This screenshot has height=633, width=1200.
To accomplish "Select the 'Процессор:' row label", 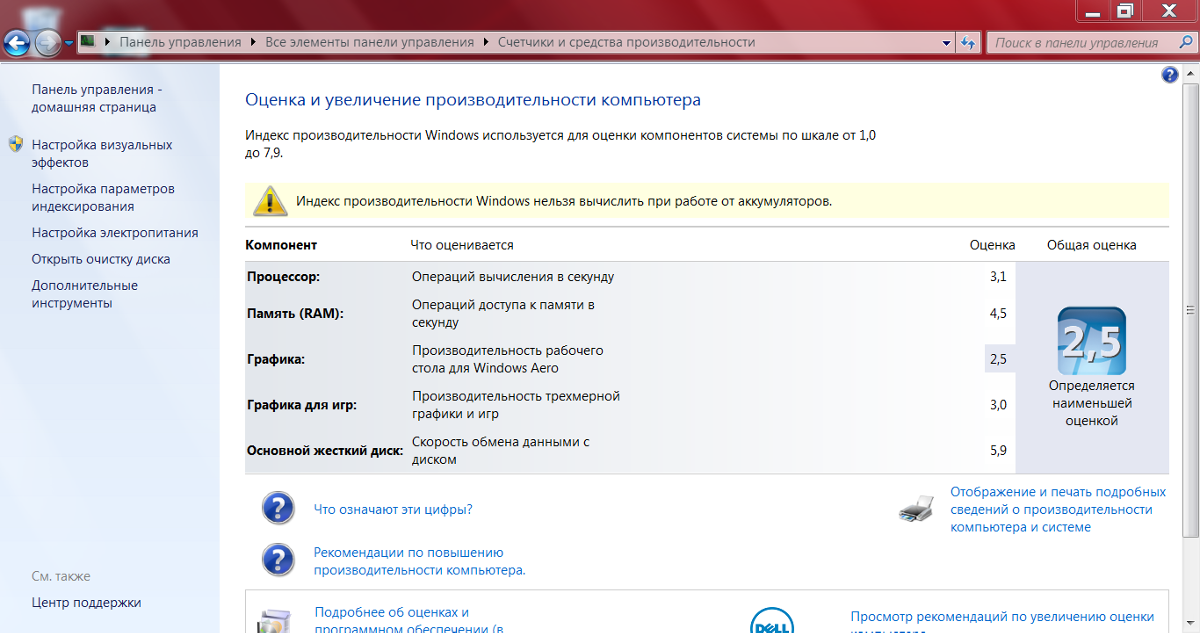I will tap(284, 277).
